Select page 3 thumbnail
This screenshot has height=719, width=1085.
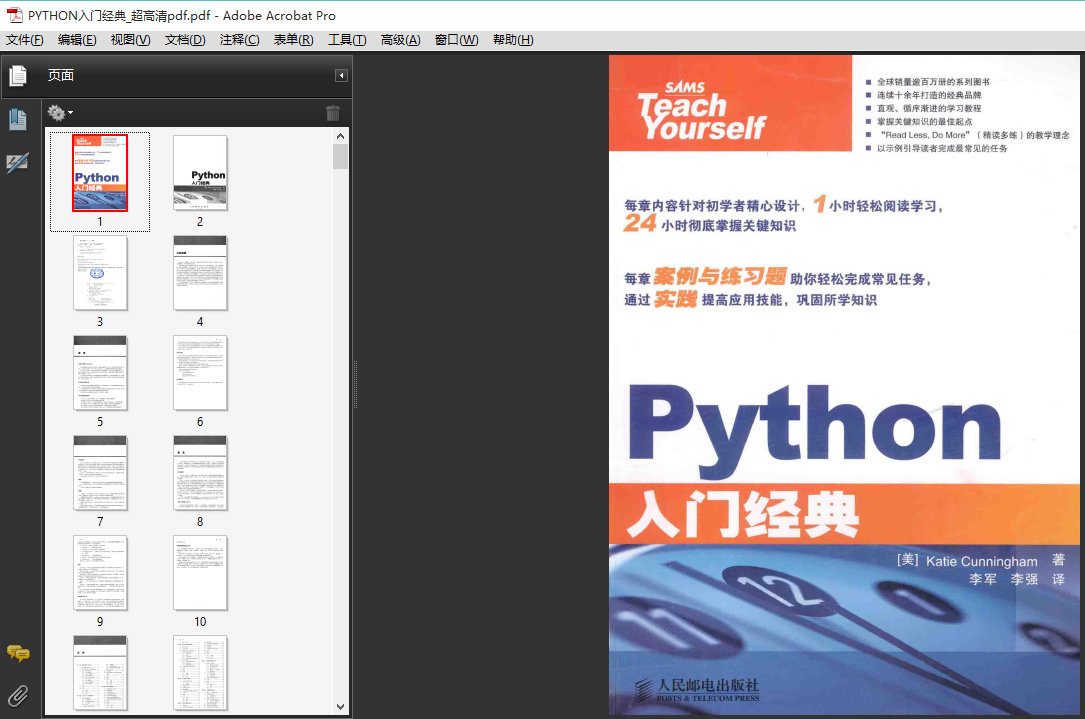pos(100,273)
